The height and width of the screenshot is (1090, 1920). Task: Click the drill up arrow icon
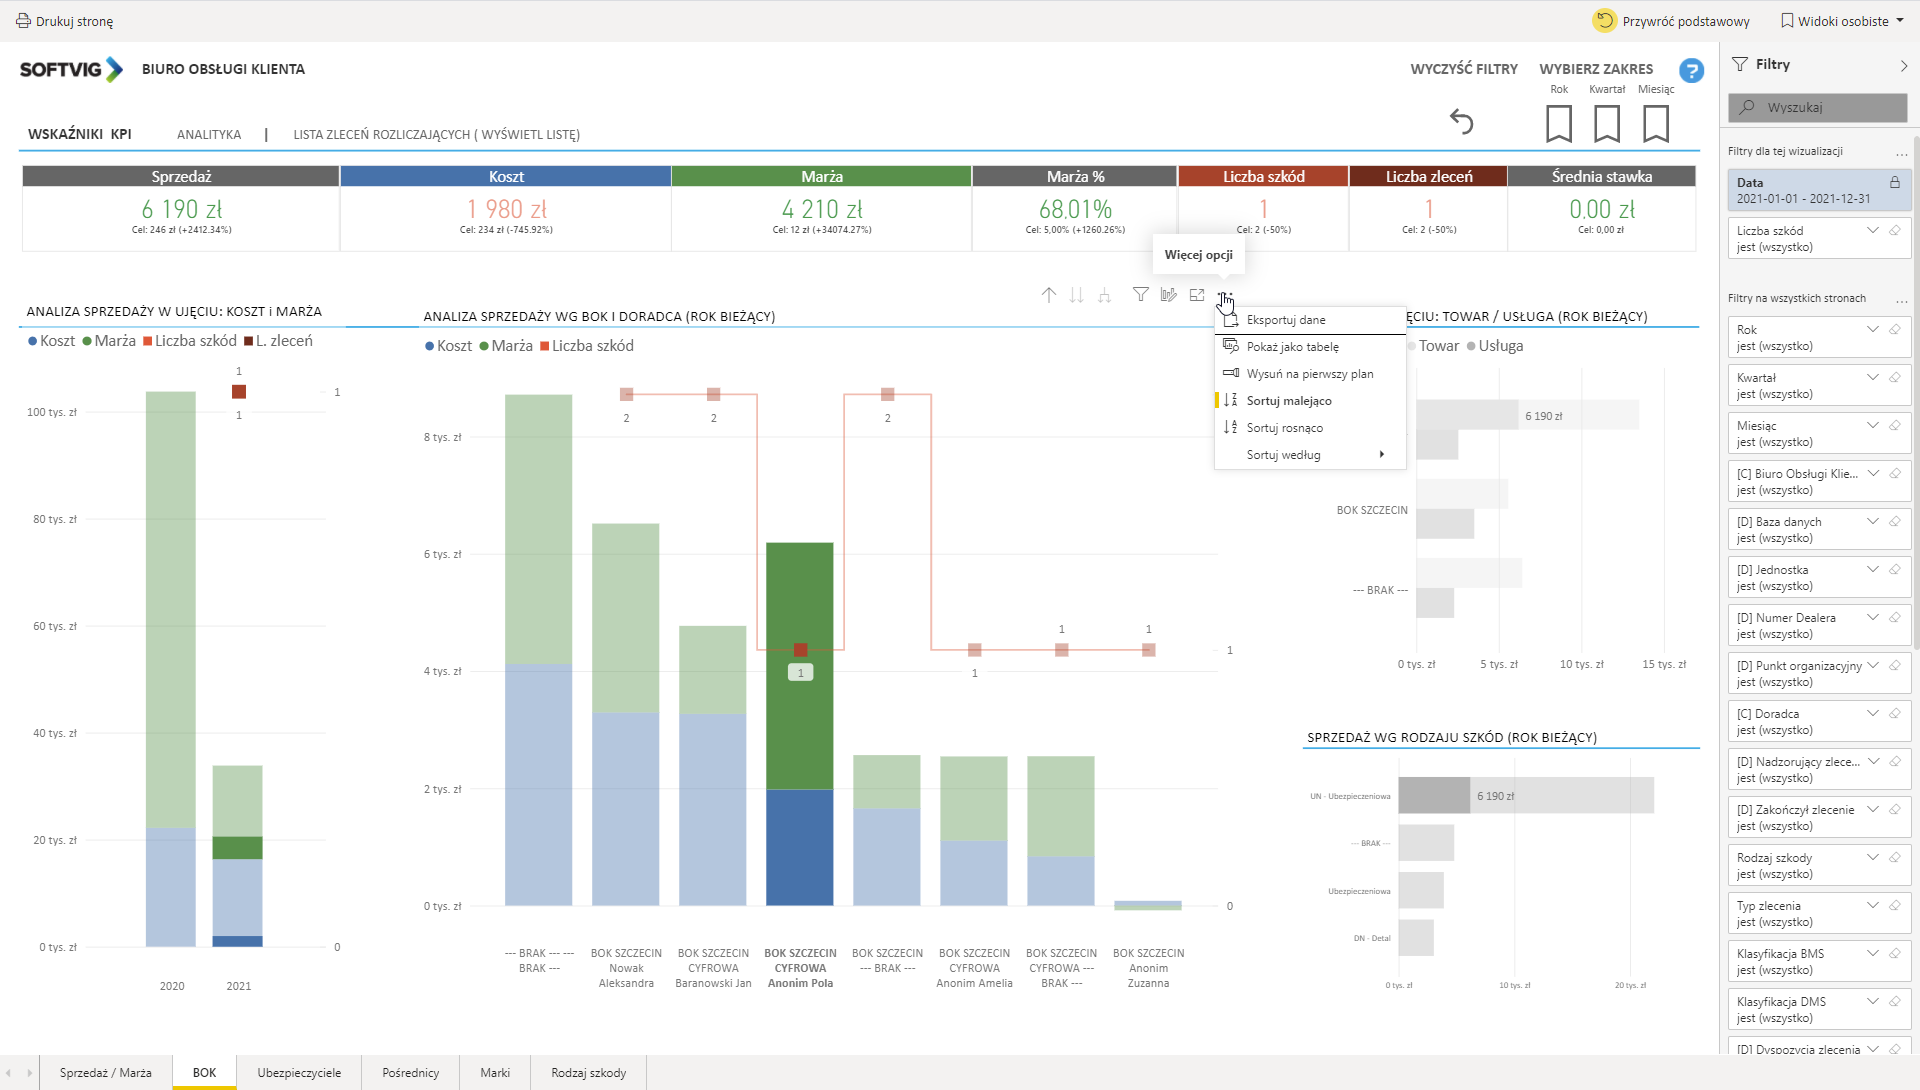[1048, 295]
